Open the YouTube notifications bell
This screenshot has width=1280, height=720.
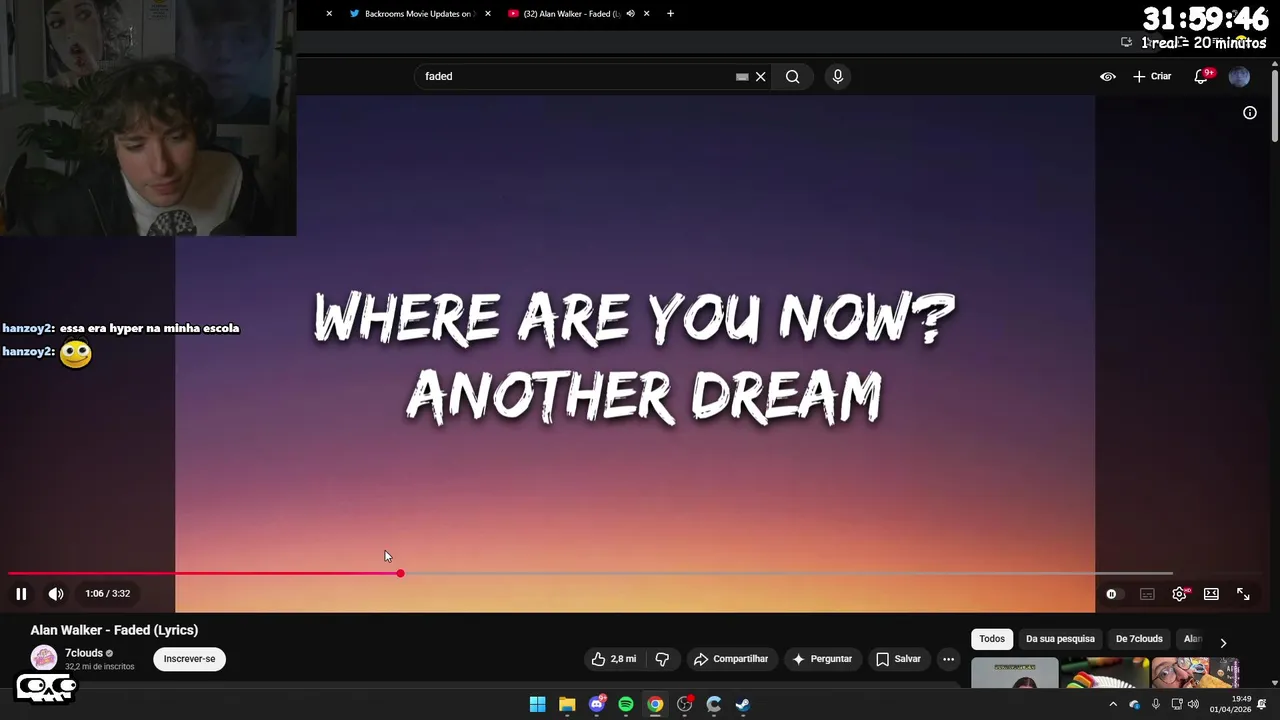(1202, 76)
